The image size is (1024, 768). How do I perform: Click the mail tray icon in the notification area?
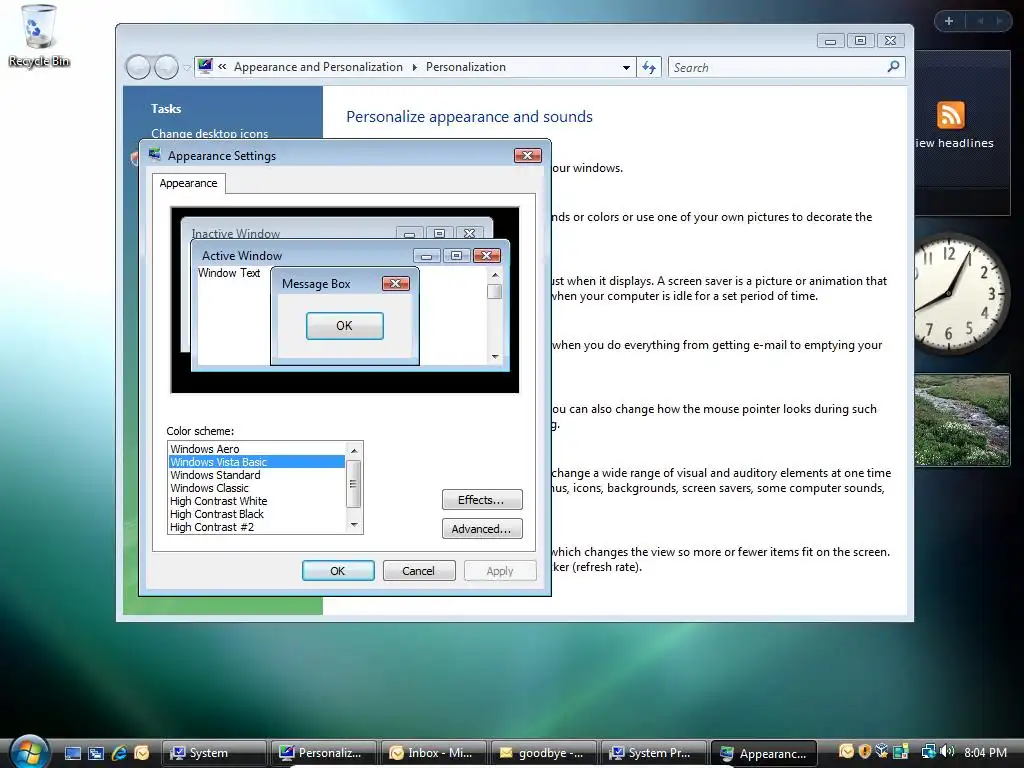click(x=846, y=752)
